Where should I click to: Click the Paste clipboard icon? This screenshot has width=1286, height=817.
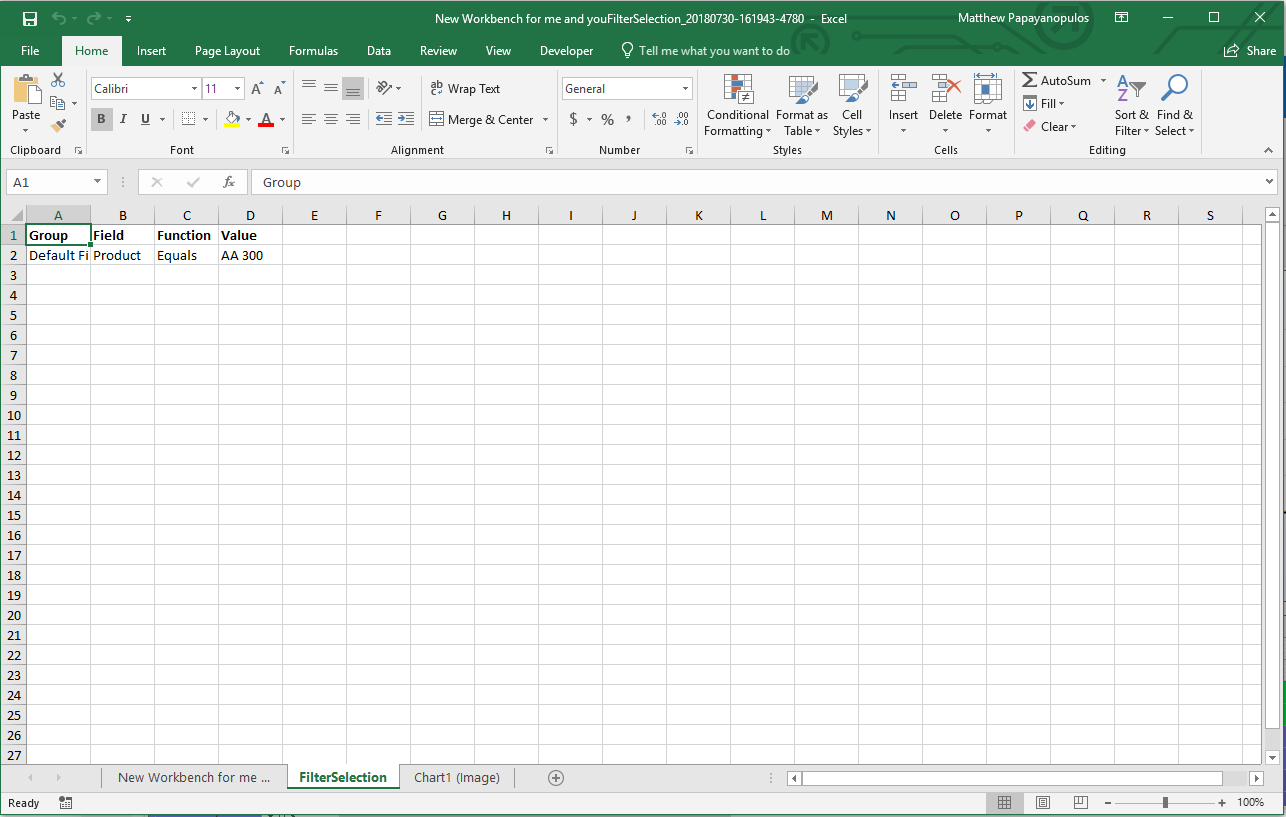[26, 91]
